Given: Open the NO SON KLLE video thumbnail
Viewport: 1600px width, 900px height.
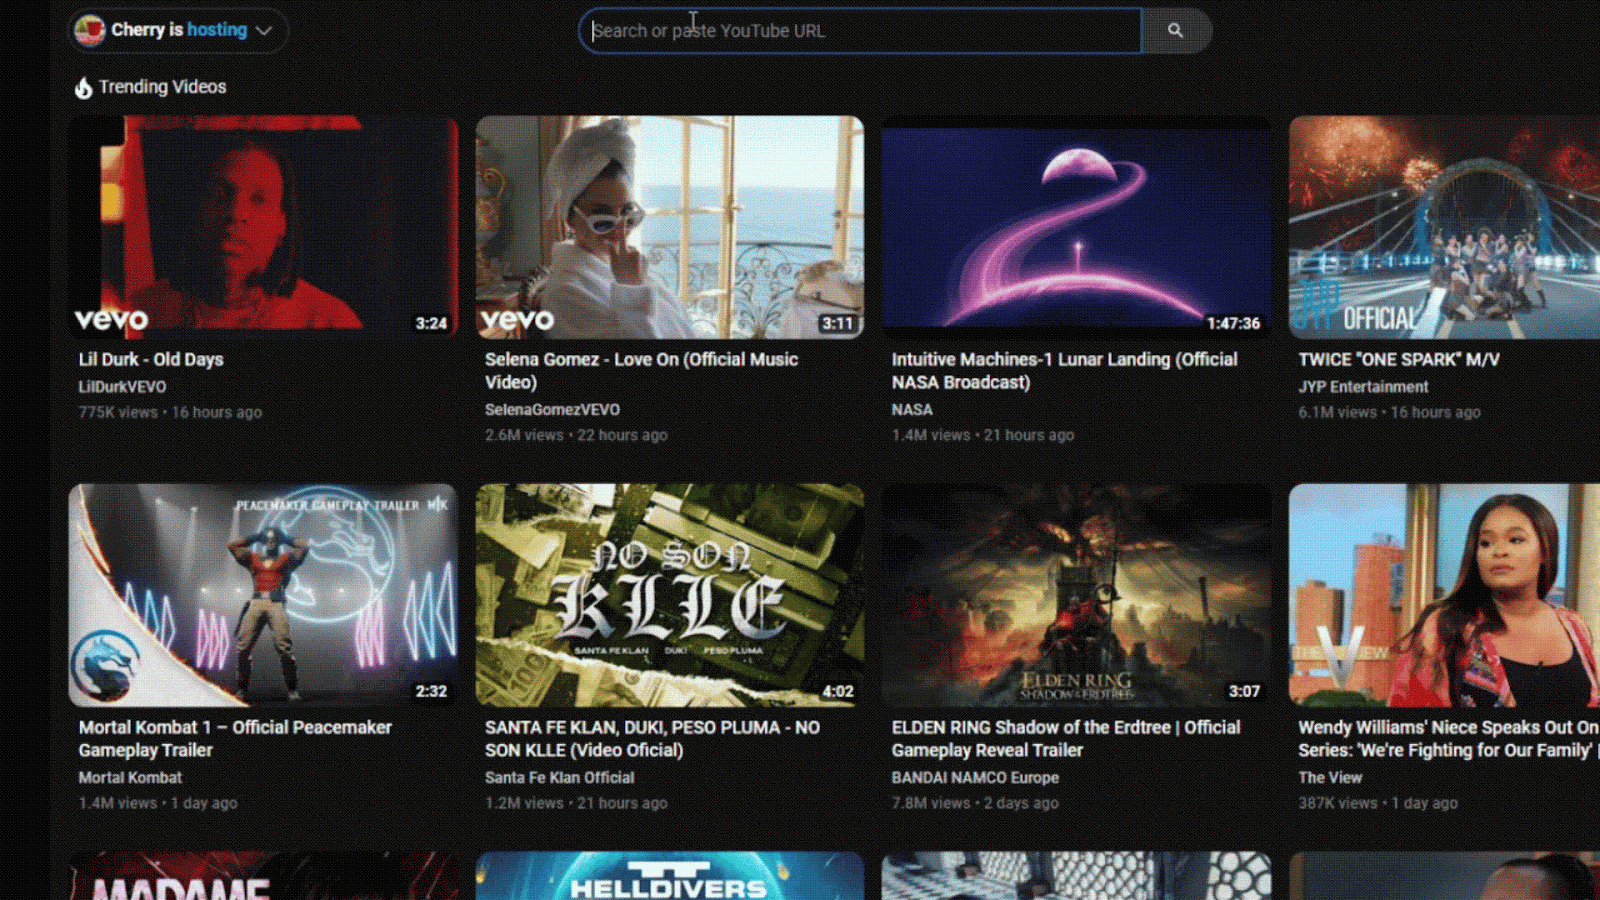Looking at the screenshot, I should click(x=670, y=595).
